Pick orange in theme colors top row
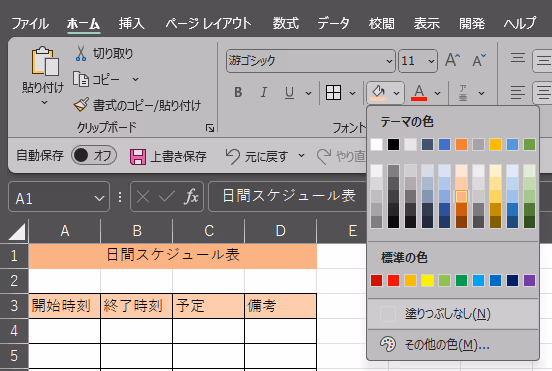 point(462,144)
